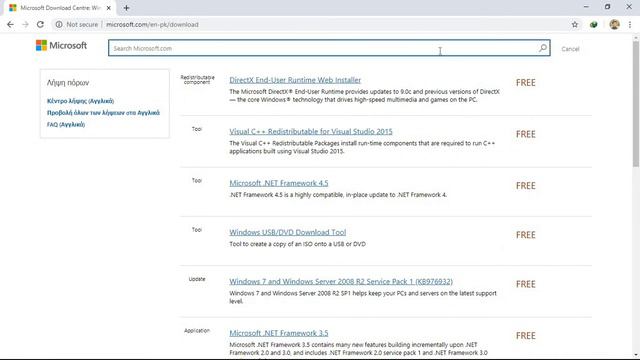Screen dimensions: 640x360
Task: Click the browser back arrow
Action: coord(10,24)
